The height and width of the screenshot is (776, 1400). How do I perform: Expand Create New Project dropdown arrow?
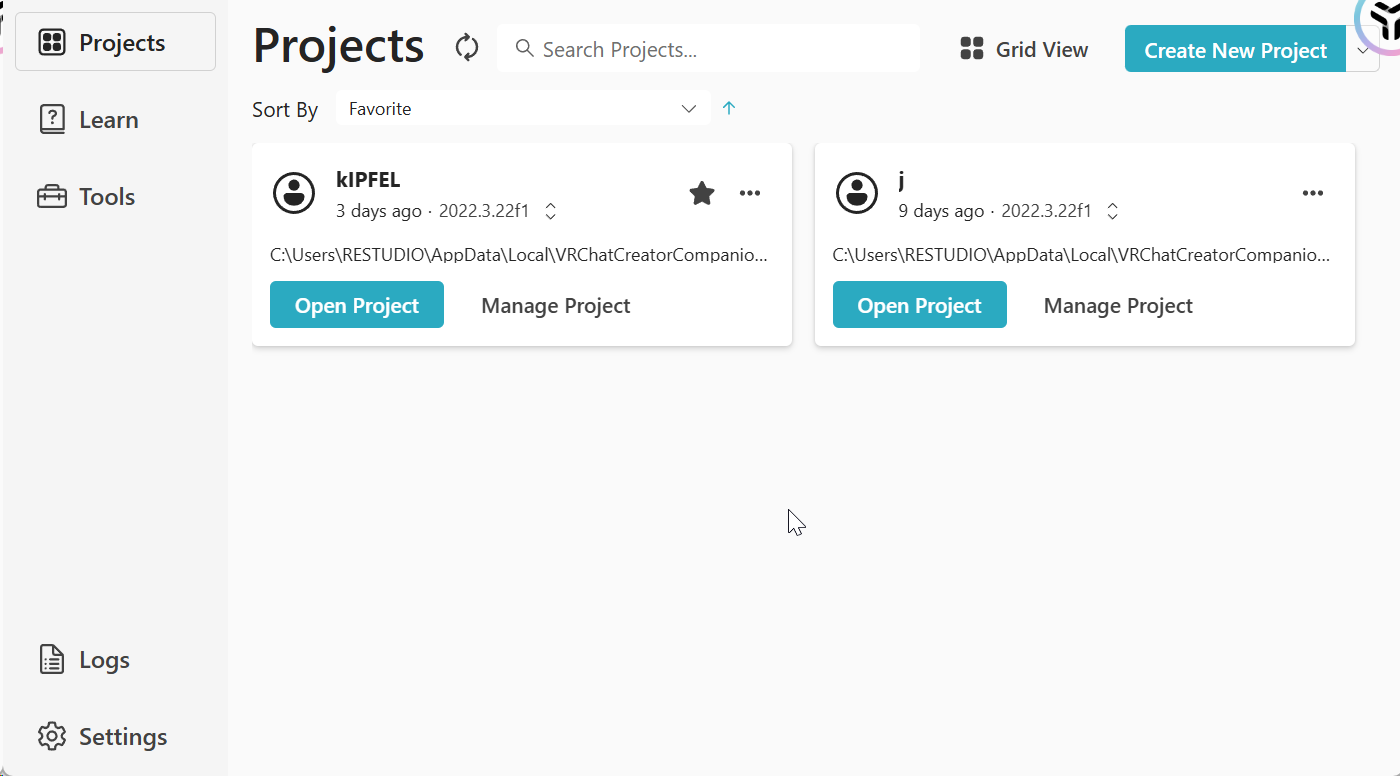pyautogui.click(x=1362, y=50)
